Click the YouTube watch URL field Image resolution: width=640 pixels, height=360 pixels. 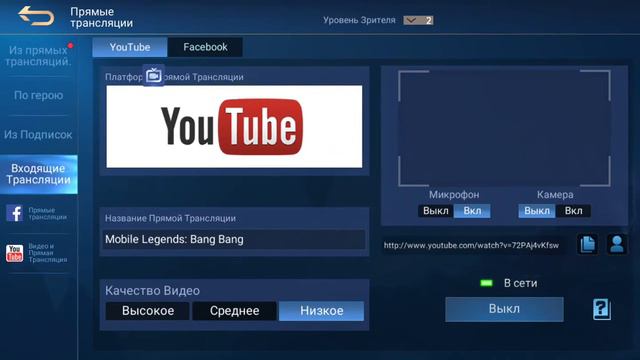click(473, 245)
